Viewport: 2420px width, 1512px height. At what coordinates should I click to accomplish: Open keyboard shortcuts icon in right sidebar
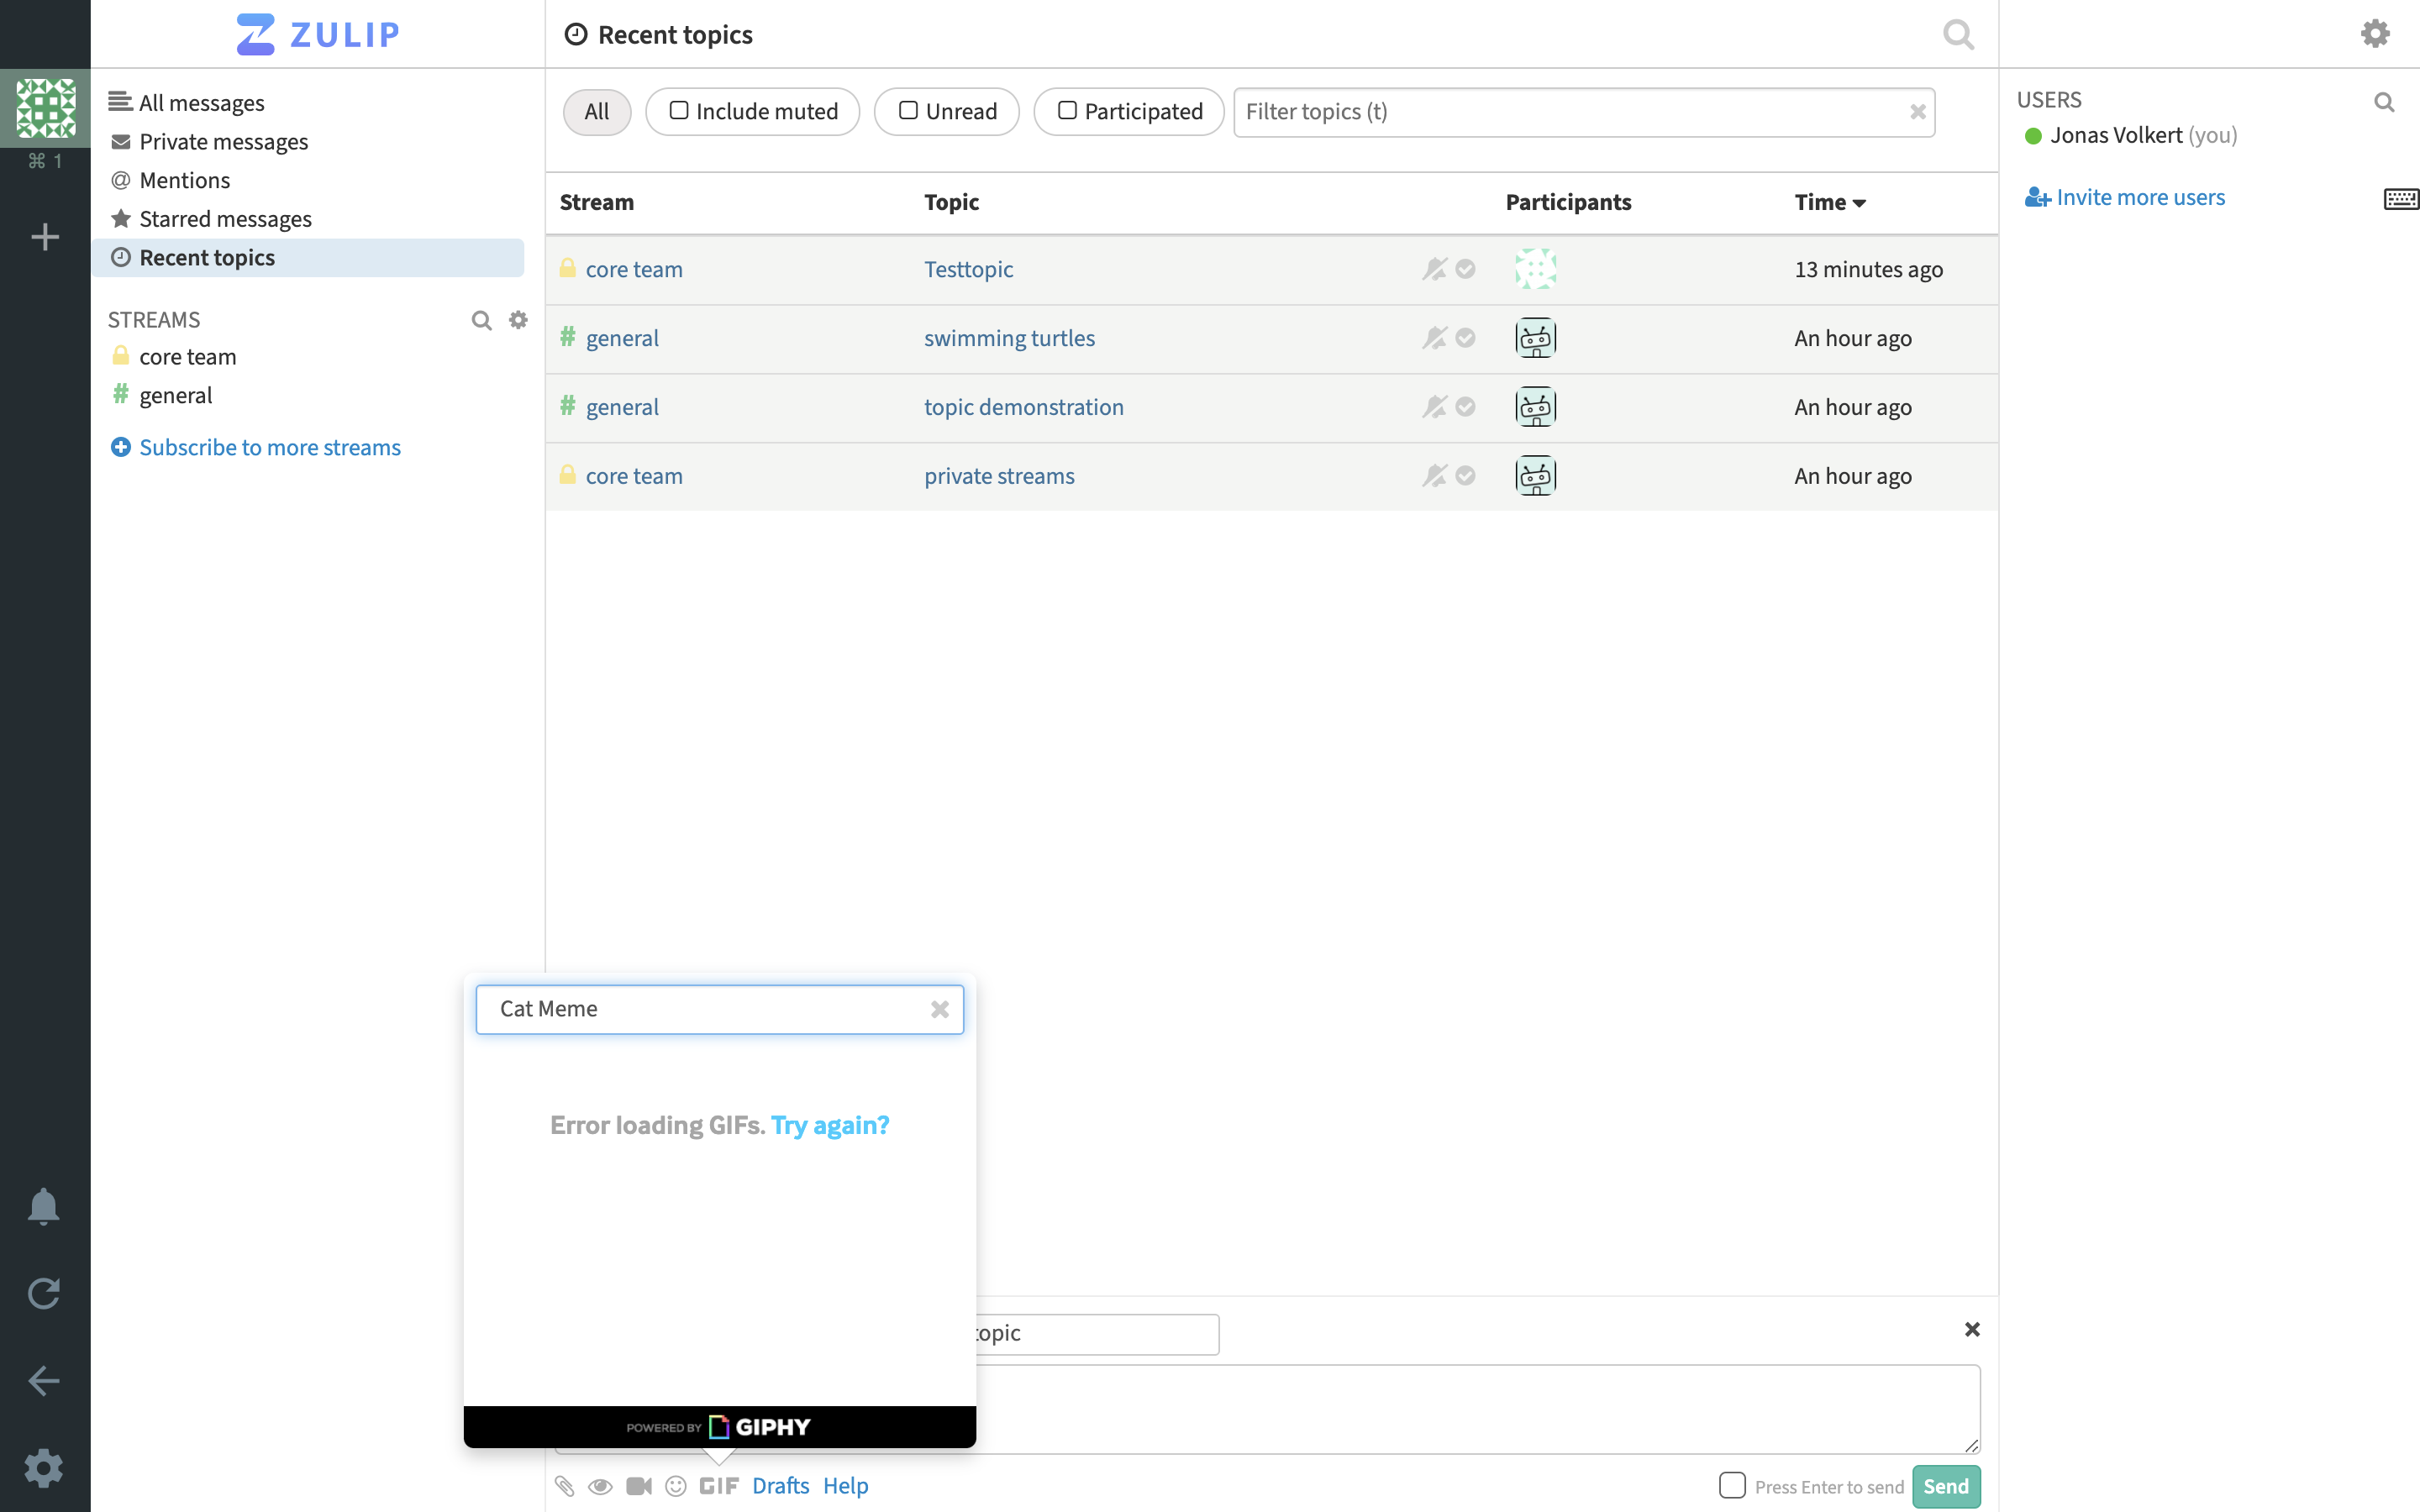coord(2400,198)
